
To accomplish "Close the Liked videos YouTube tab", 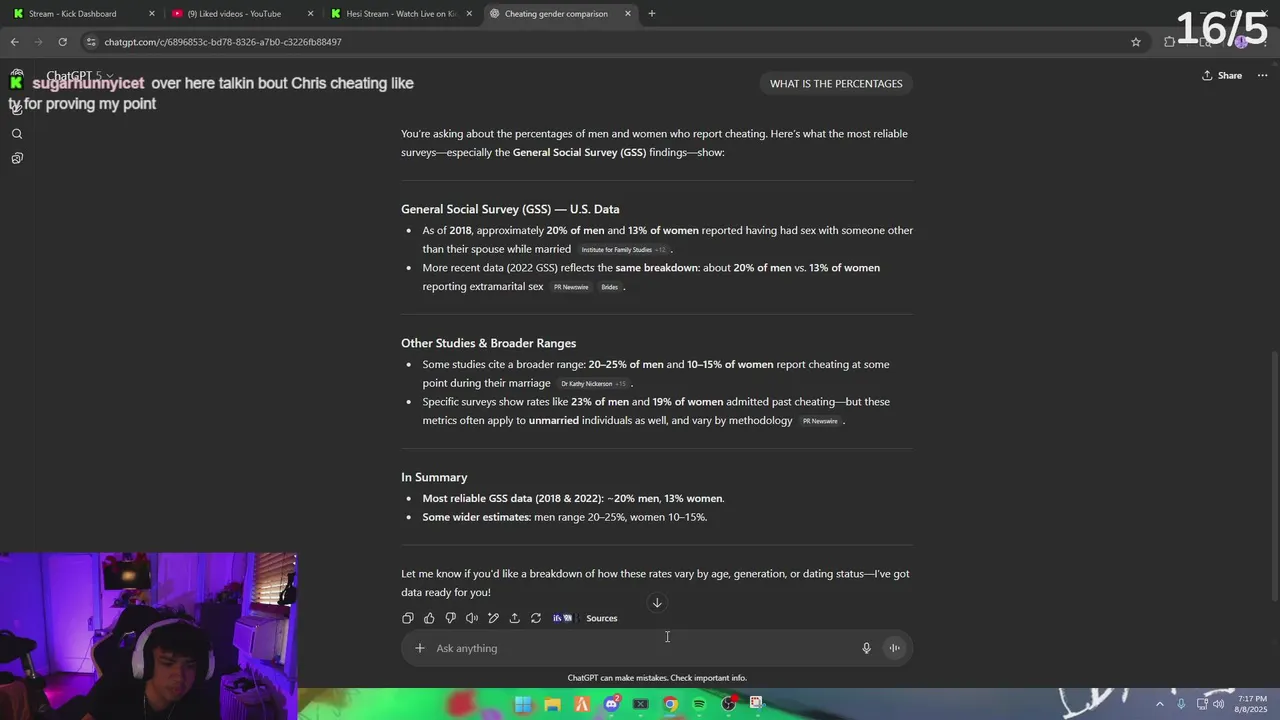I will pyautogui.click(x=310, y=14).
